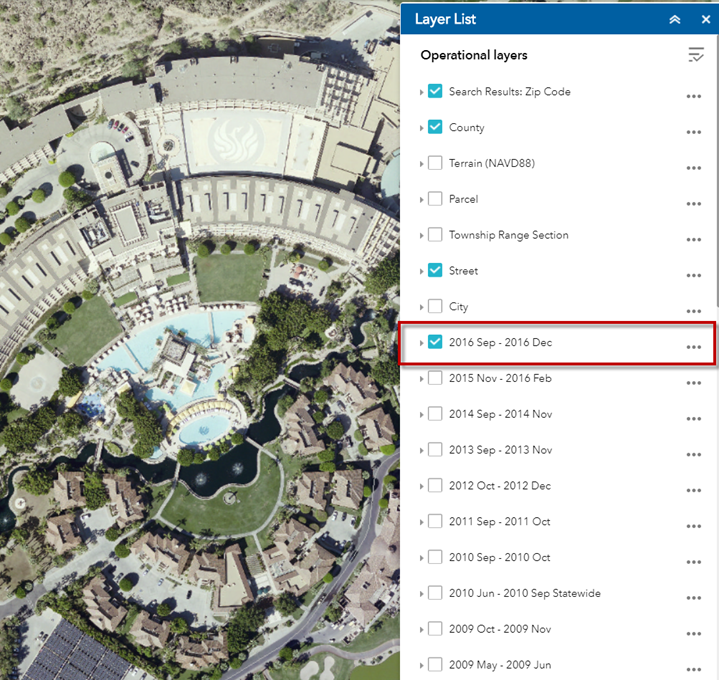The width and height of the screenshot is (719, 680).
Task: Expand the Terrain (NAVD88) layer arrow
Action: 421,164
